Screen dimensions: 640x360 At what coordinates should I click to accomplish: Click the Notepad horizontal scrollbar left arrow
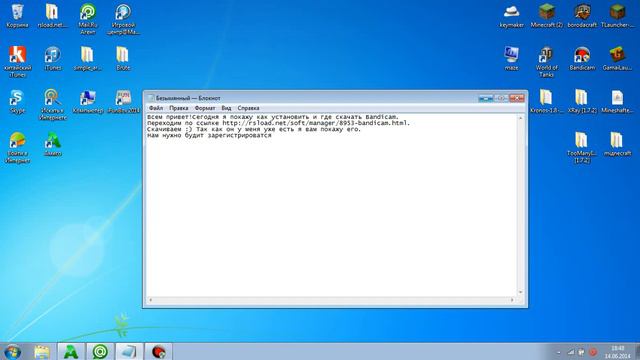(151, 300)
